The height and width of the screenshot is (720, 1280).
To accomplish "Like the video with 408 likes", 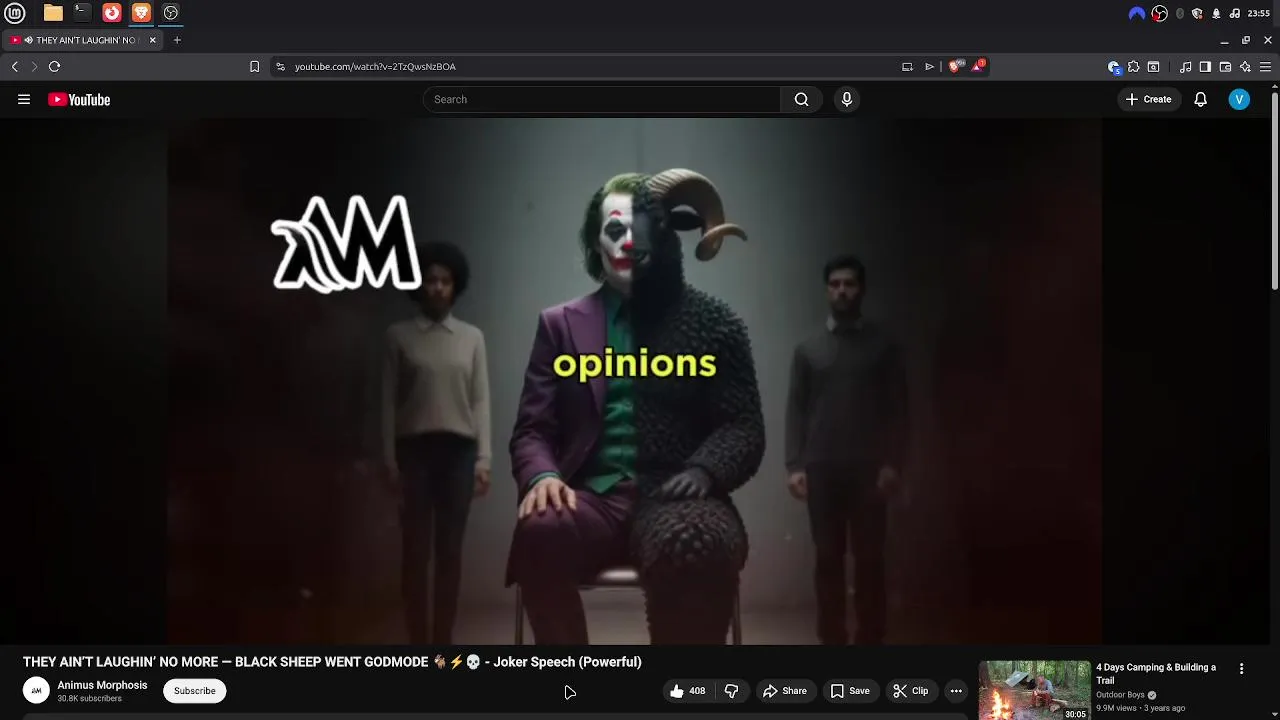I will [688, 691].
